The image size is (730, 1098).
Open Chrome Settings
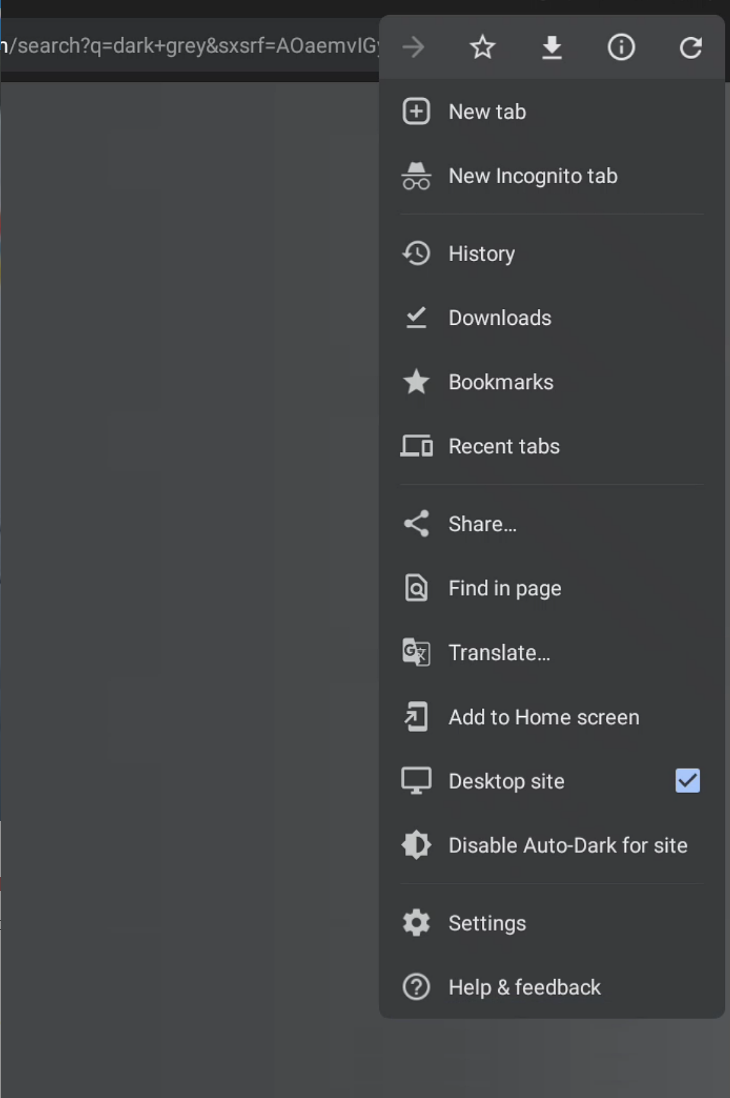coord(486,924)
